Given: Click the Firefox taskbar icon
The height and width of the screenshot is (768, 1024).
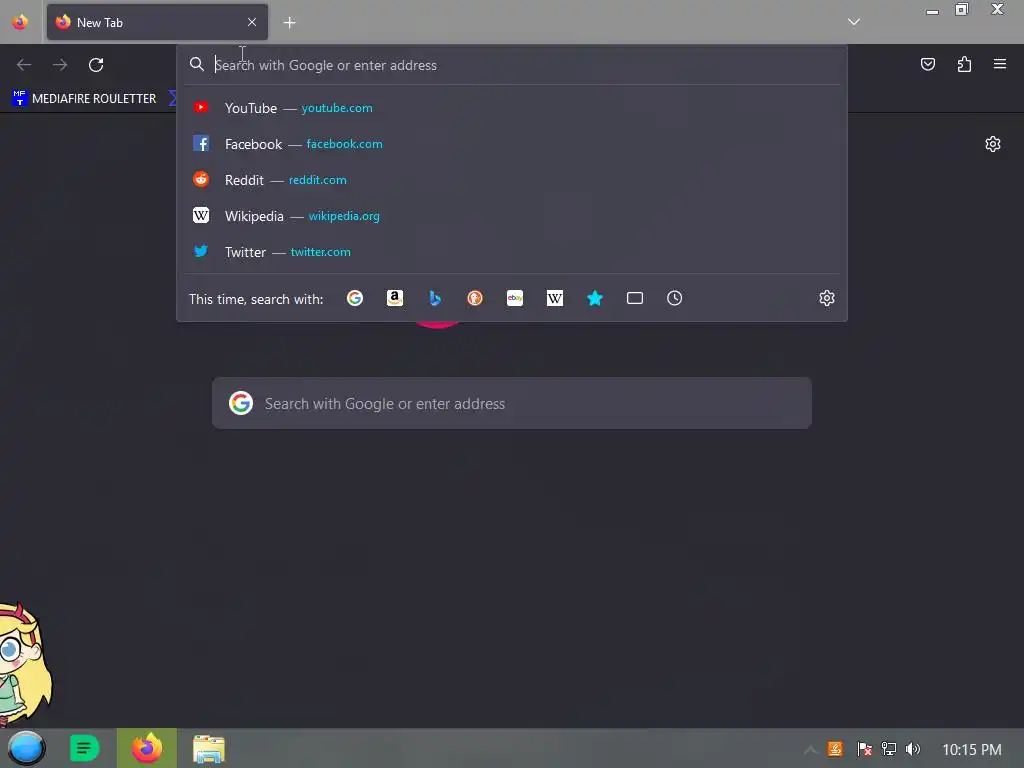Looking at the screenshot, I should [147, 748].
